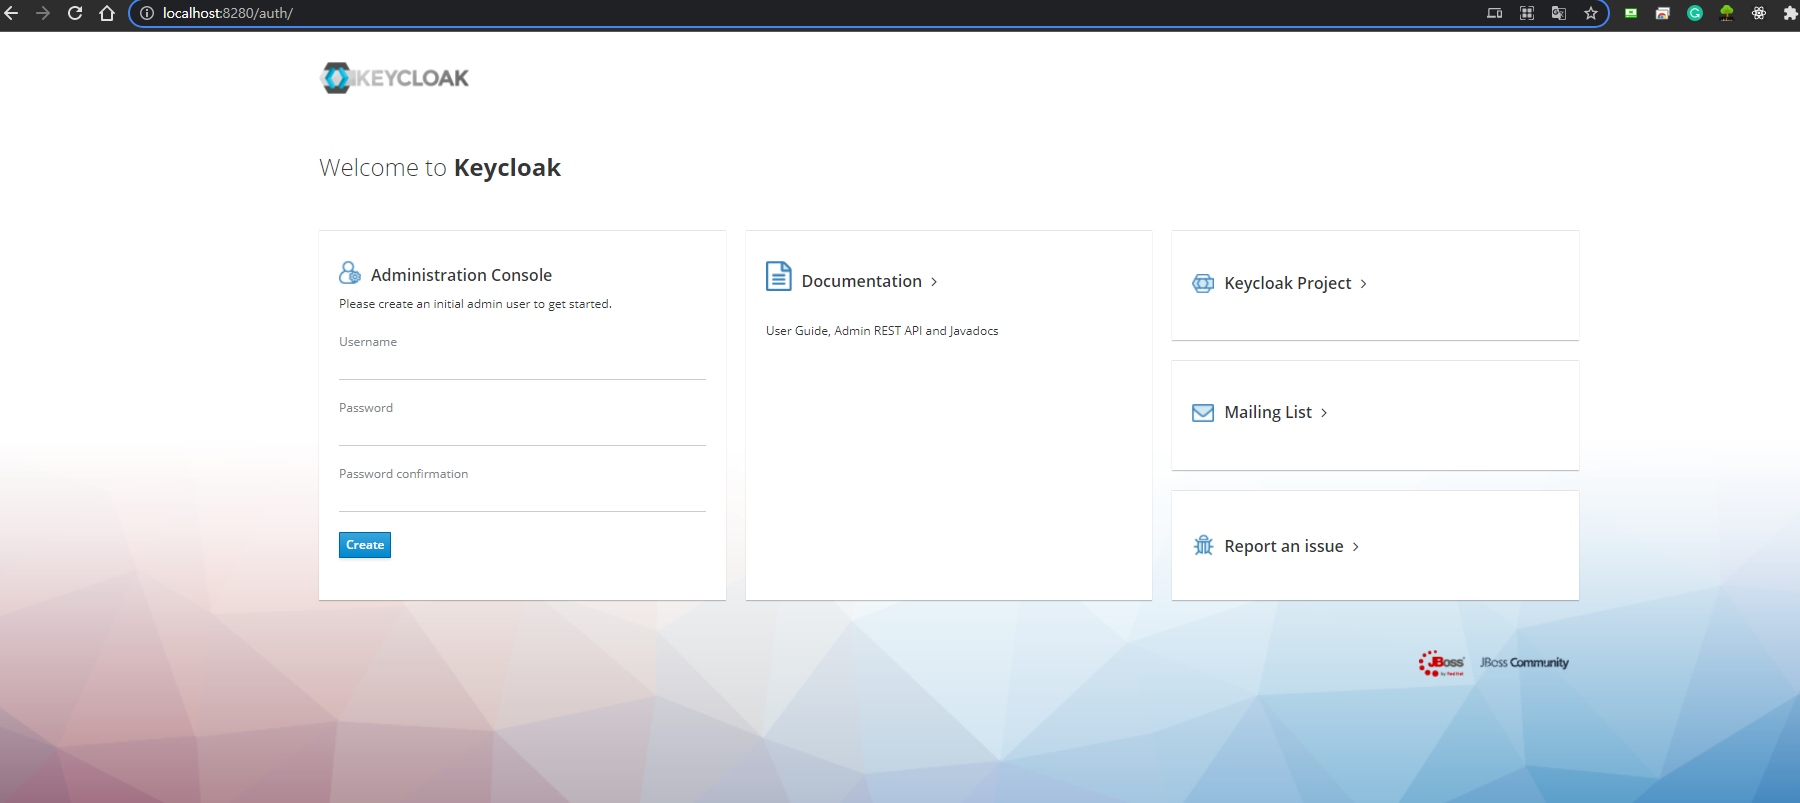Click the Administration Console heading
Image resolution: width=1800 pixels, height=803 pixels.
click(x=461, y=275)
